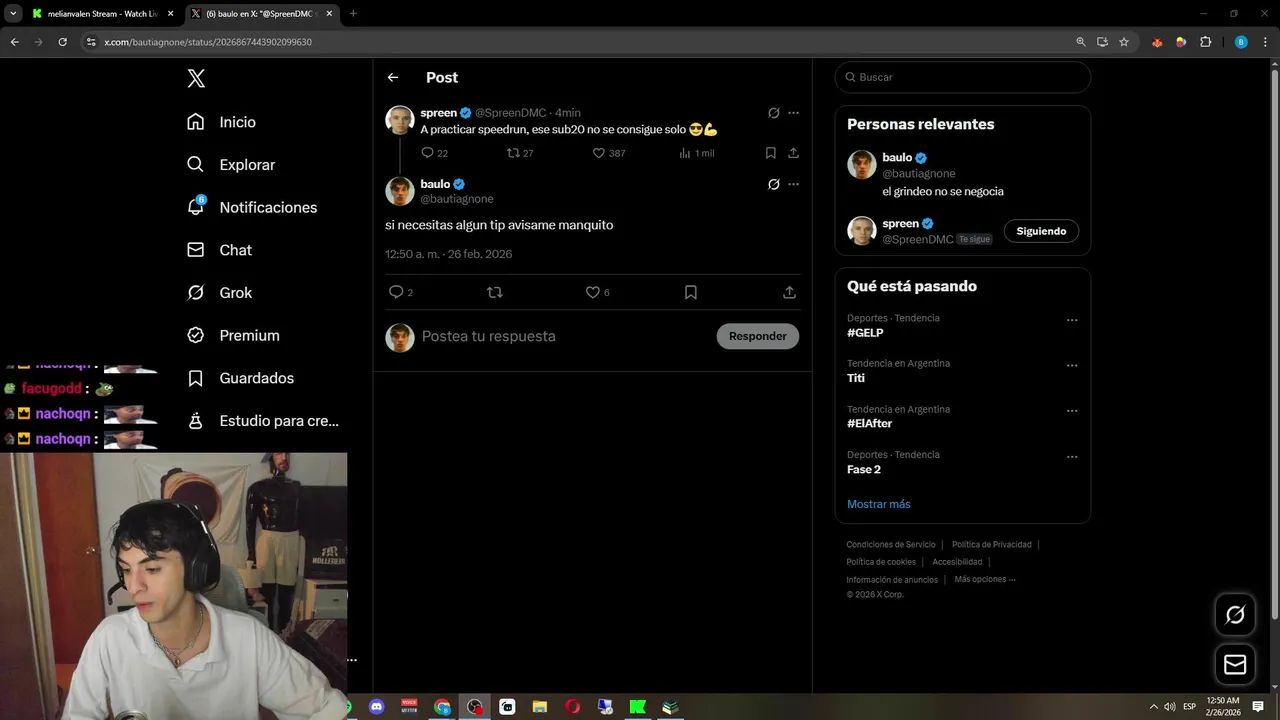Screen dimensions: 1280x720
Task: Click the Mostrar más link
Action: point(879,504)
